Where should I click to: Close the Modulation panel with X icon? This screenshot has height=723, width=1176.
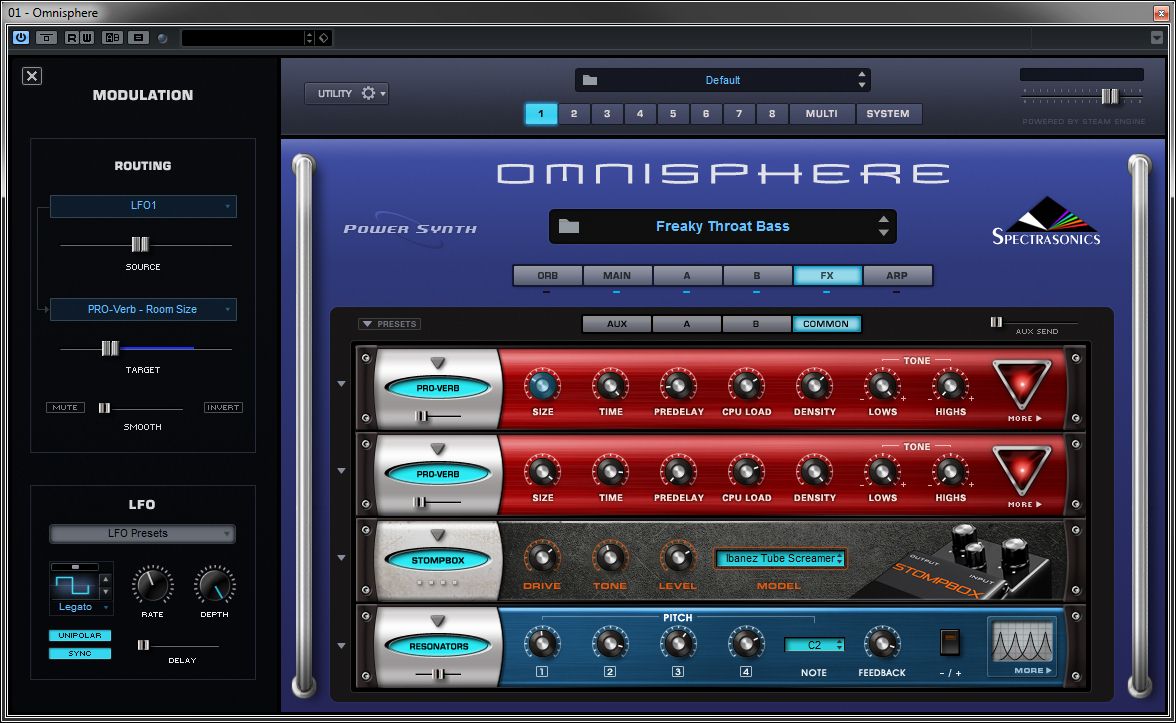32,76
